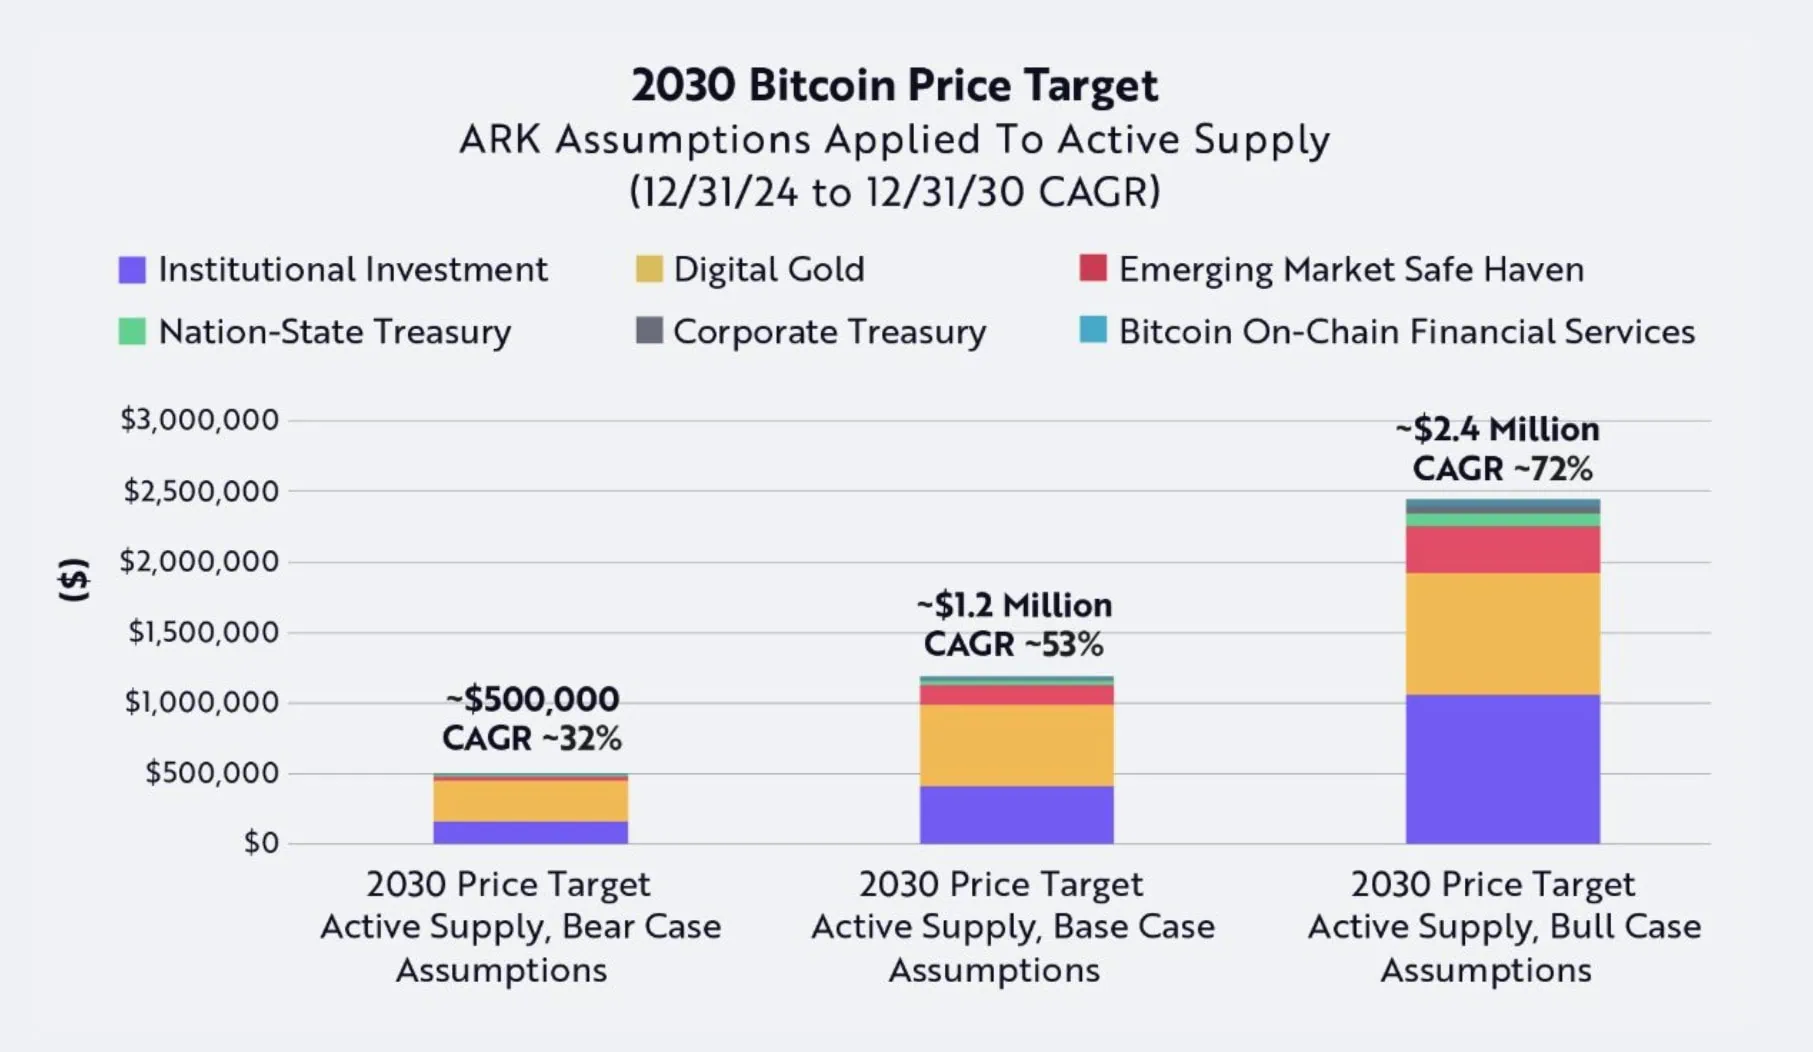Click the blue Bitcoin On-Chain Financial Services swatch
This screenshot has width=1813, height=1052.
pos(1093,329)
